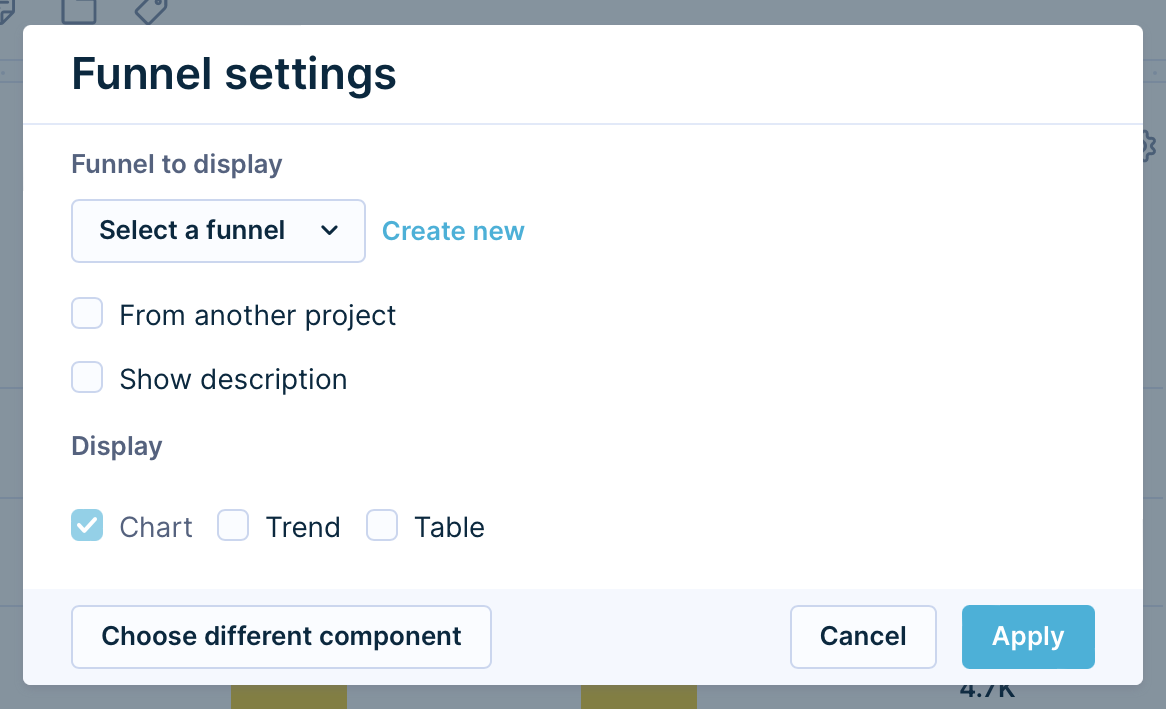Click the Display section heading
This screenshot has width=1166, height=709.
click(x=117, y=446)
